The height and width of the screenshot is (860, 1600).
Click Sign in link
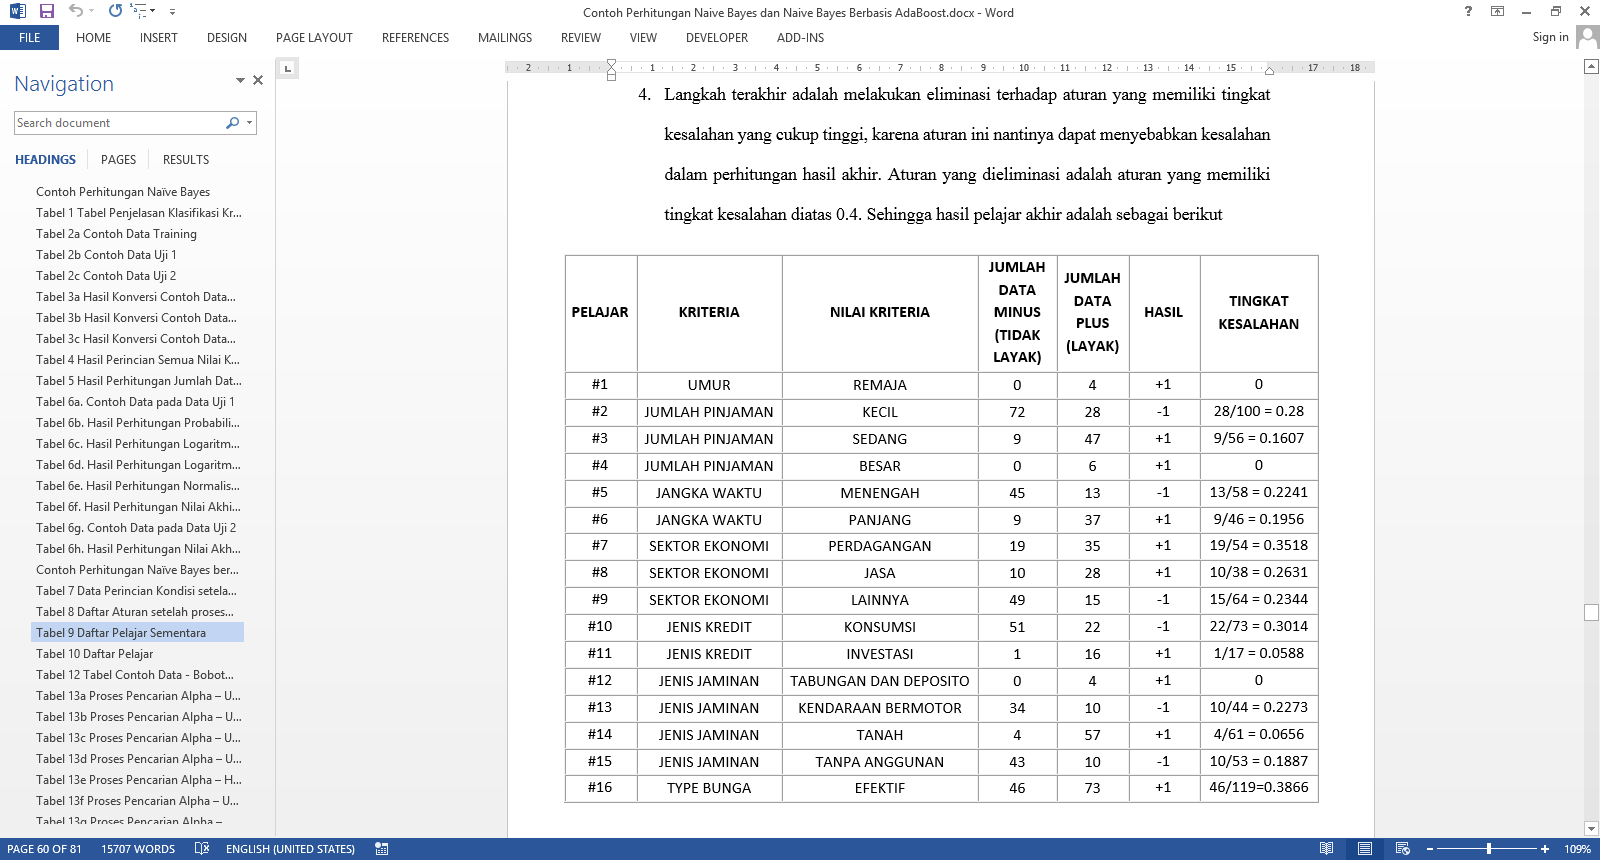click(1550, 37)
